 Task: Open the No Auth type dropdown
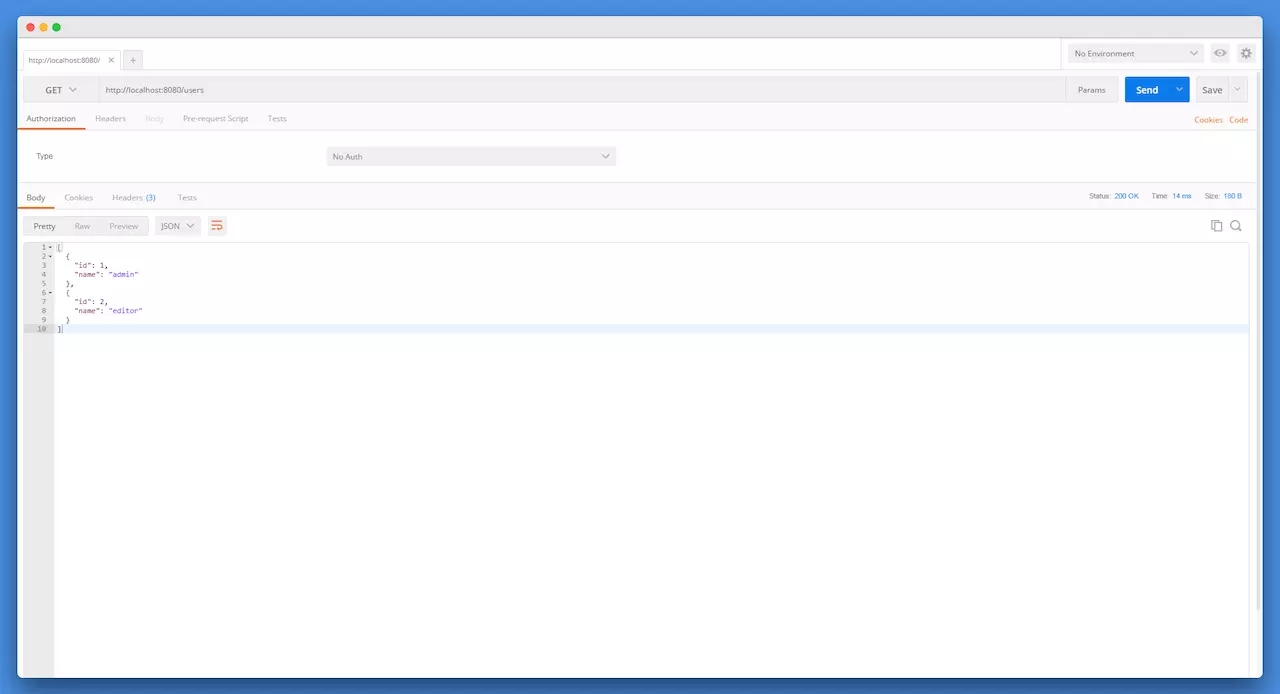pos(471,156)
